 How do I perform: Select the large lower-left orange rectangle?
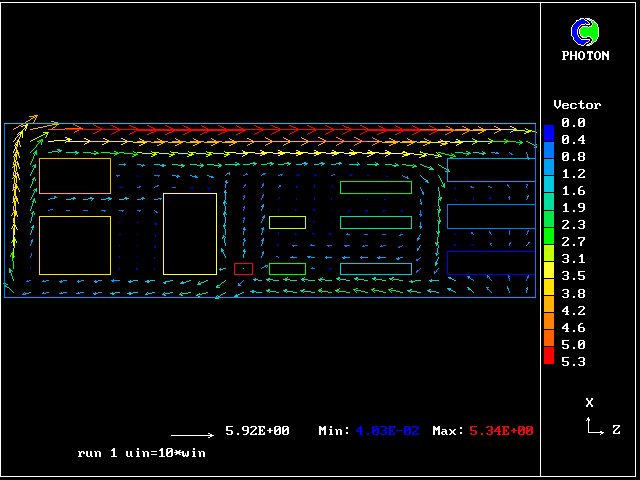tap(75, 245)
